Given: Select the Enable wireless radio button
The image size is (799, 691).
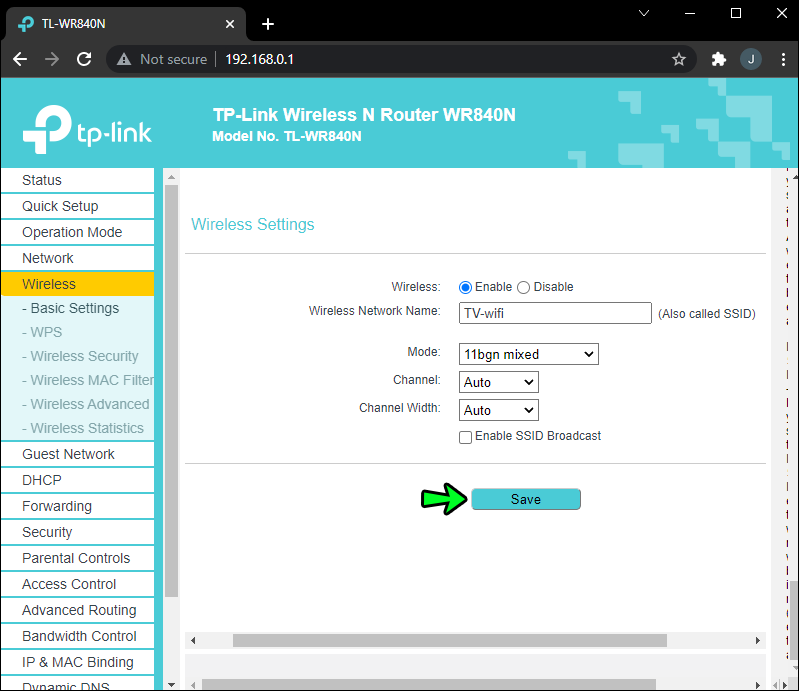Looking at the screenshot, I should (465, 287).
